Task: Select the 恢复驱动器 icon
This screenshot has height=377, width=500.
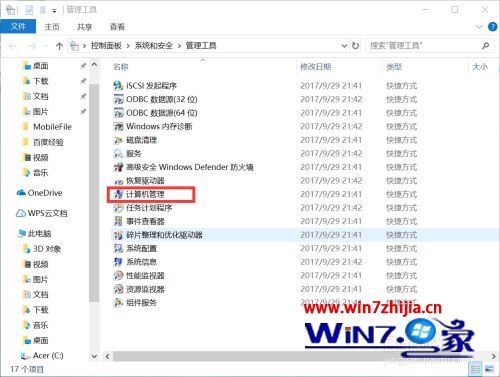Action: pyautogui.click(x=118, y=181)
